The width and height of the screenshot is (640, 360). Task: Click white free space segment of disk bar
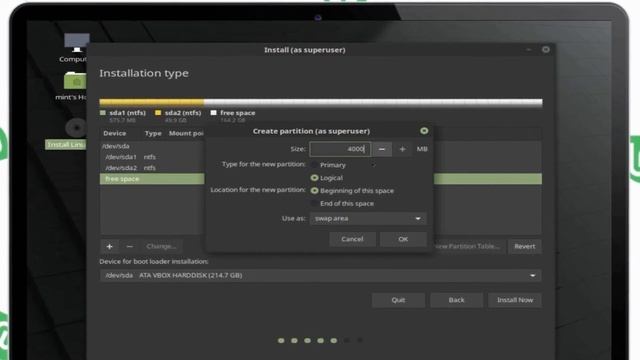373,102
